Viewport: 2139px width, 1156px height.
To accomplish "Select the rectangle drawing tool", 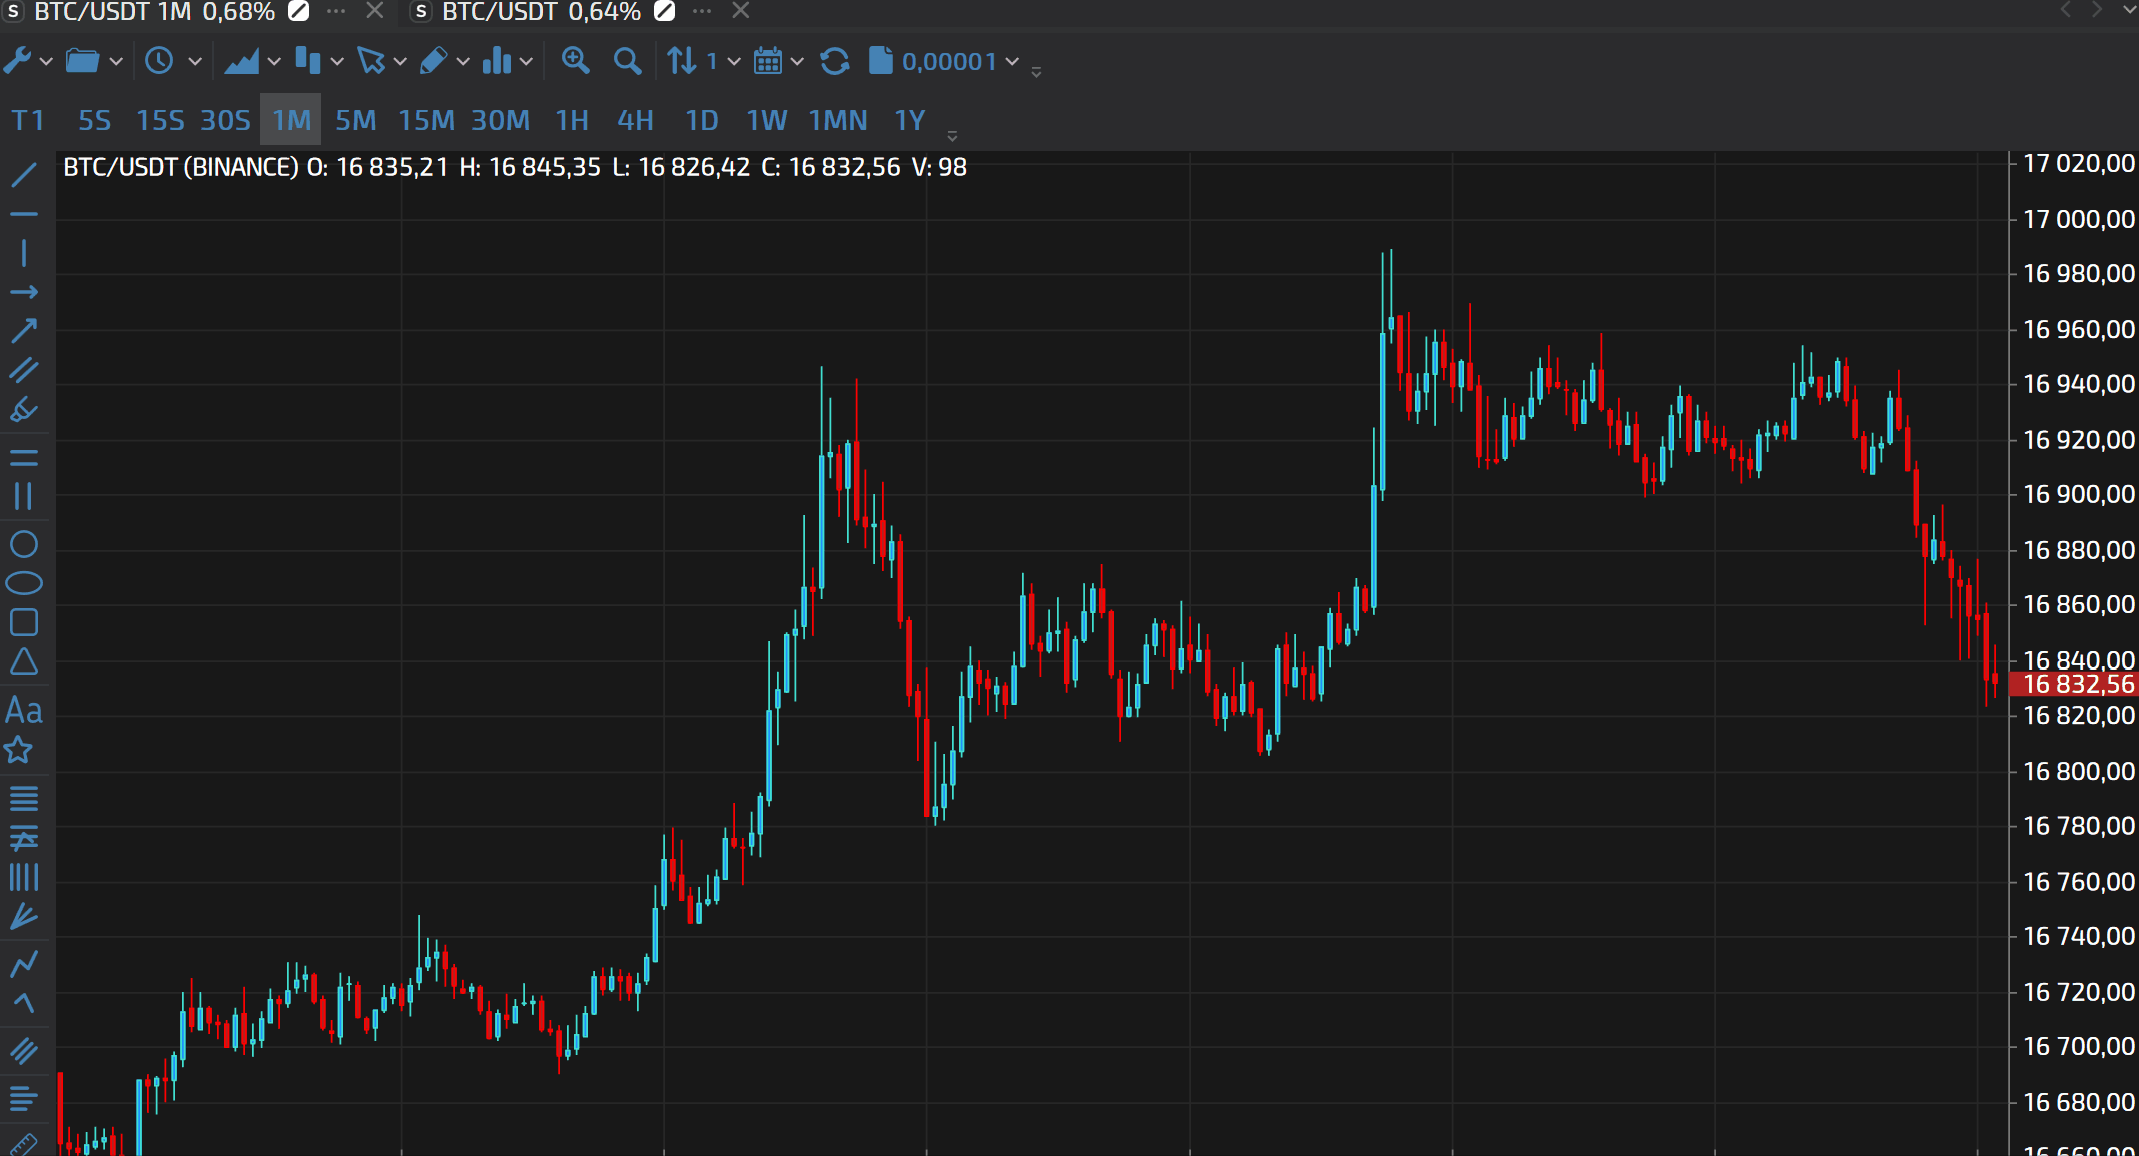I will (x=24, y=622).
